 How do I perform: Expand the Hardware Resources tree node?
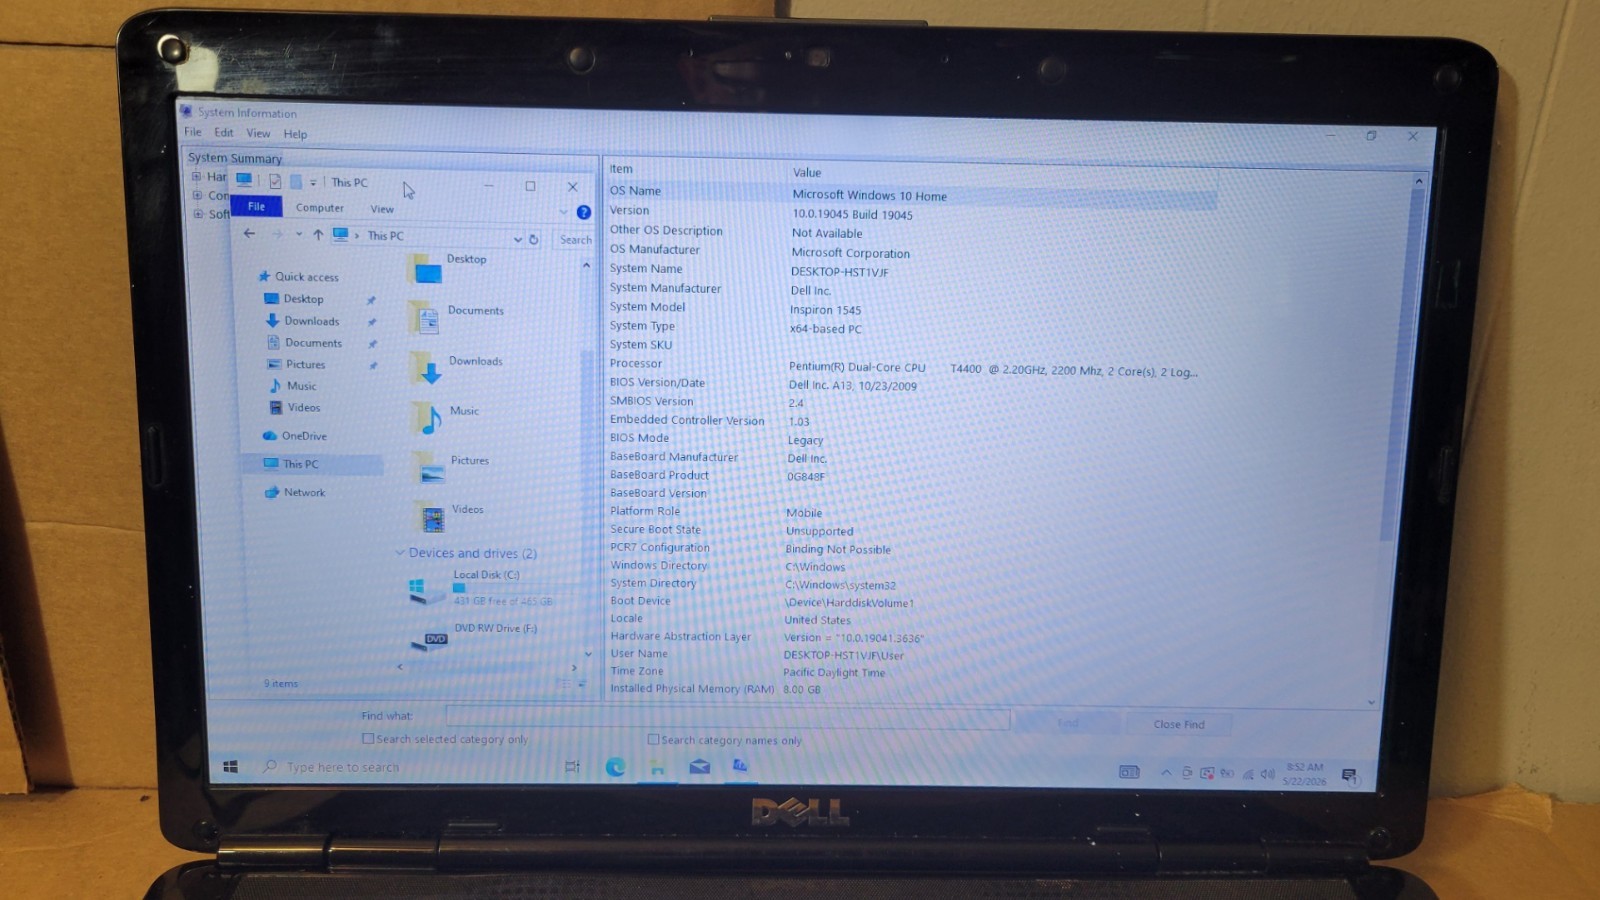(x=197, y=176)
